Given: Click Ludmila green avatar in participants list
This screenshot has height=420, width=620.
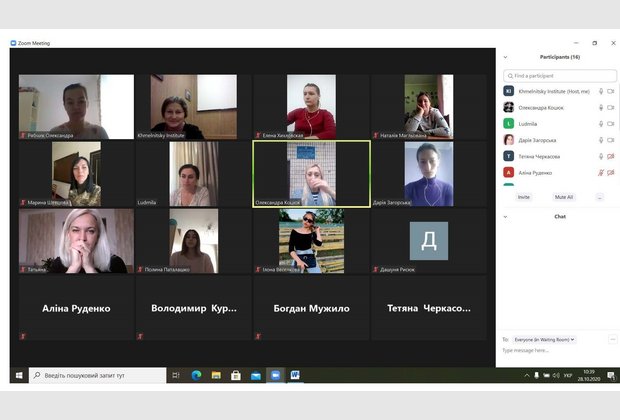Looking at the screenshot, I should click(508, 124).
